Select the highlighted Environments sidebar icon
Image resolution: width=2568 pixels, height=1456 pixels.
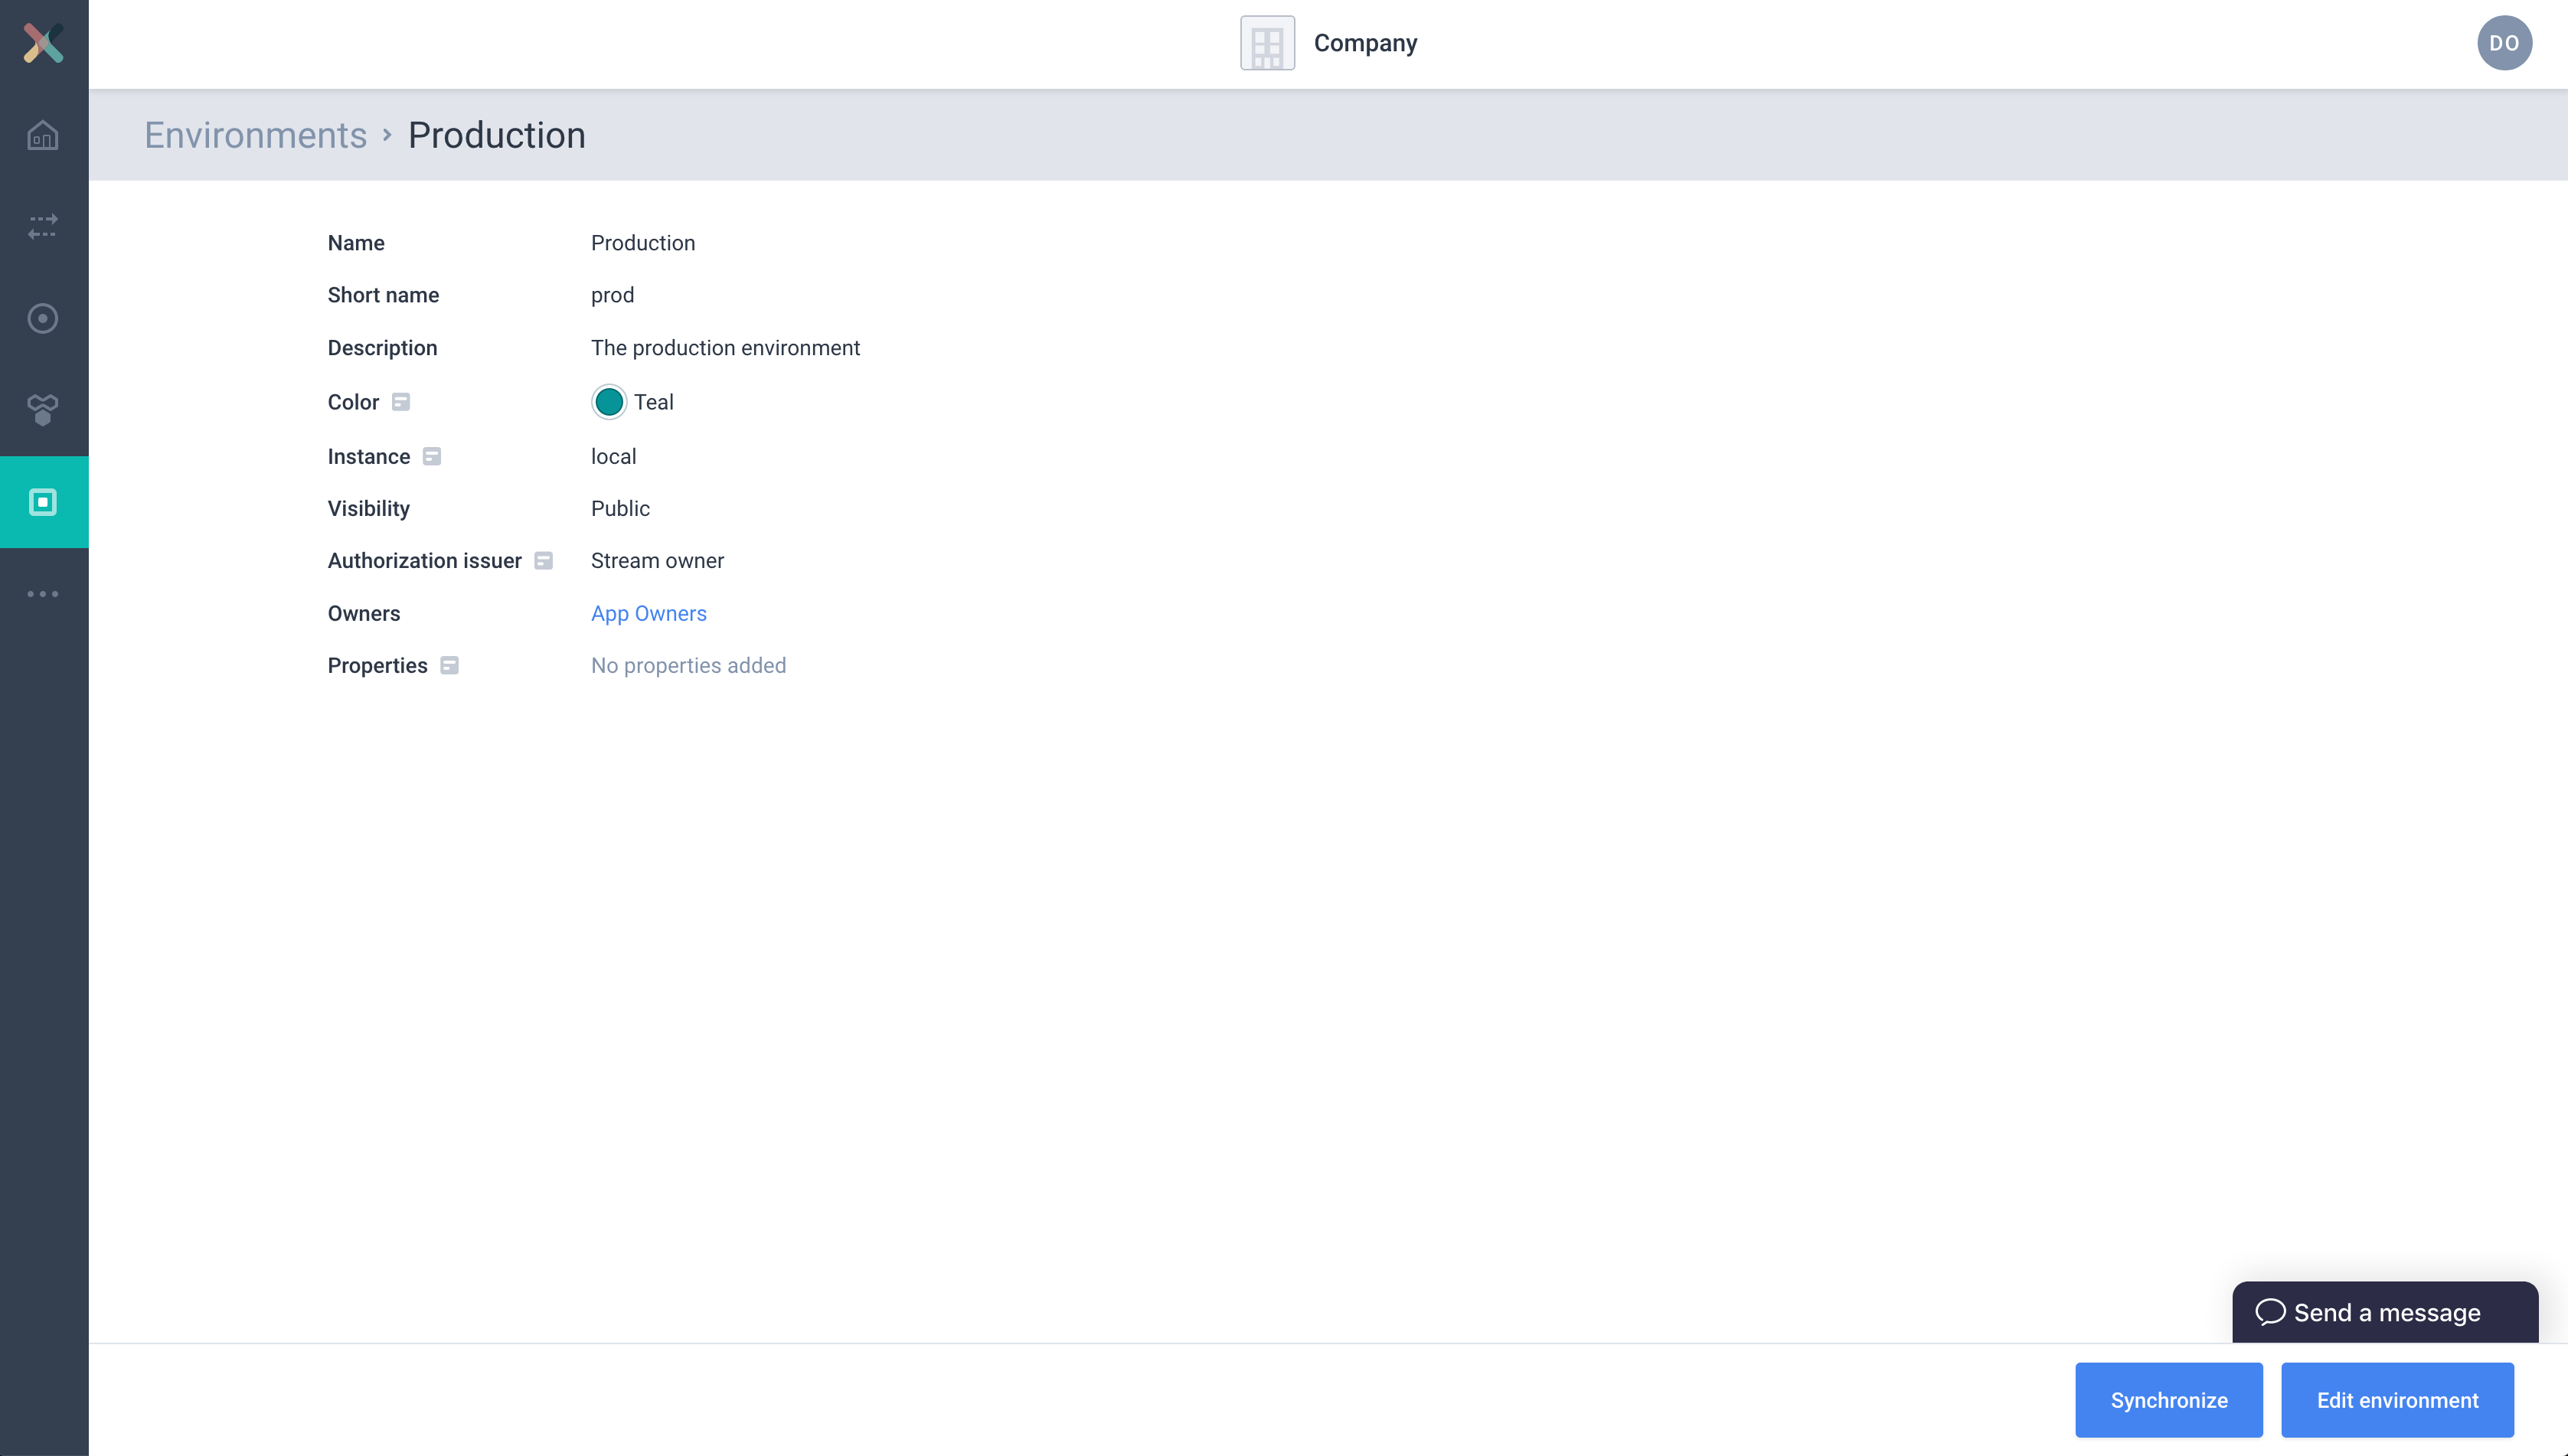tap(44, 502)
